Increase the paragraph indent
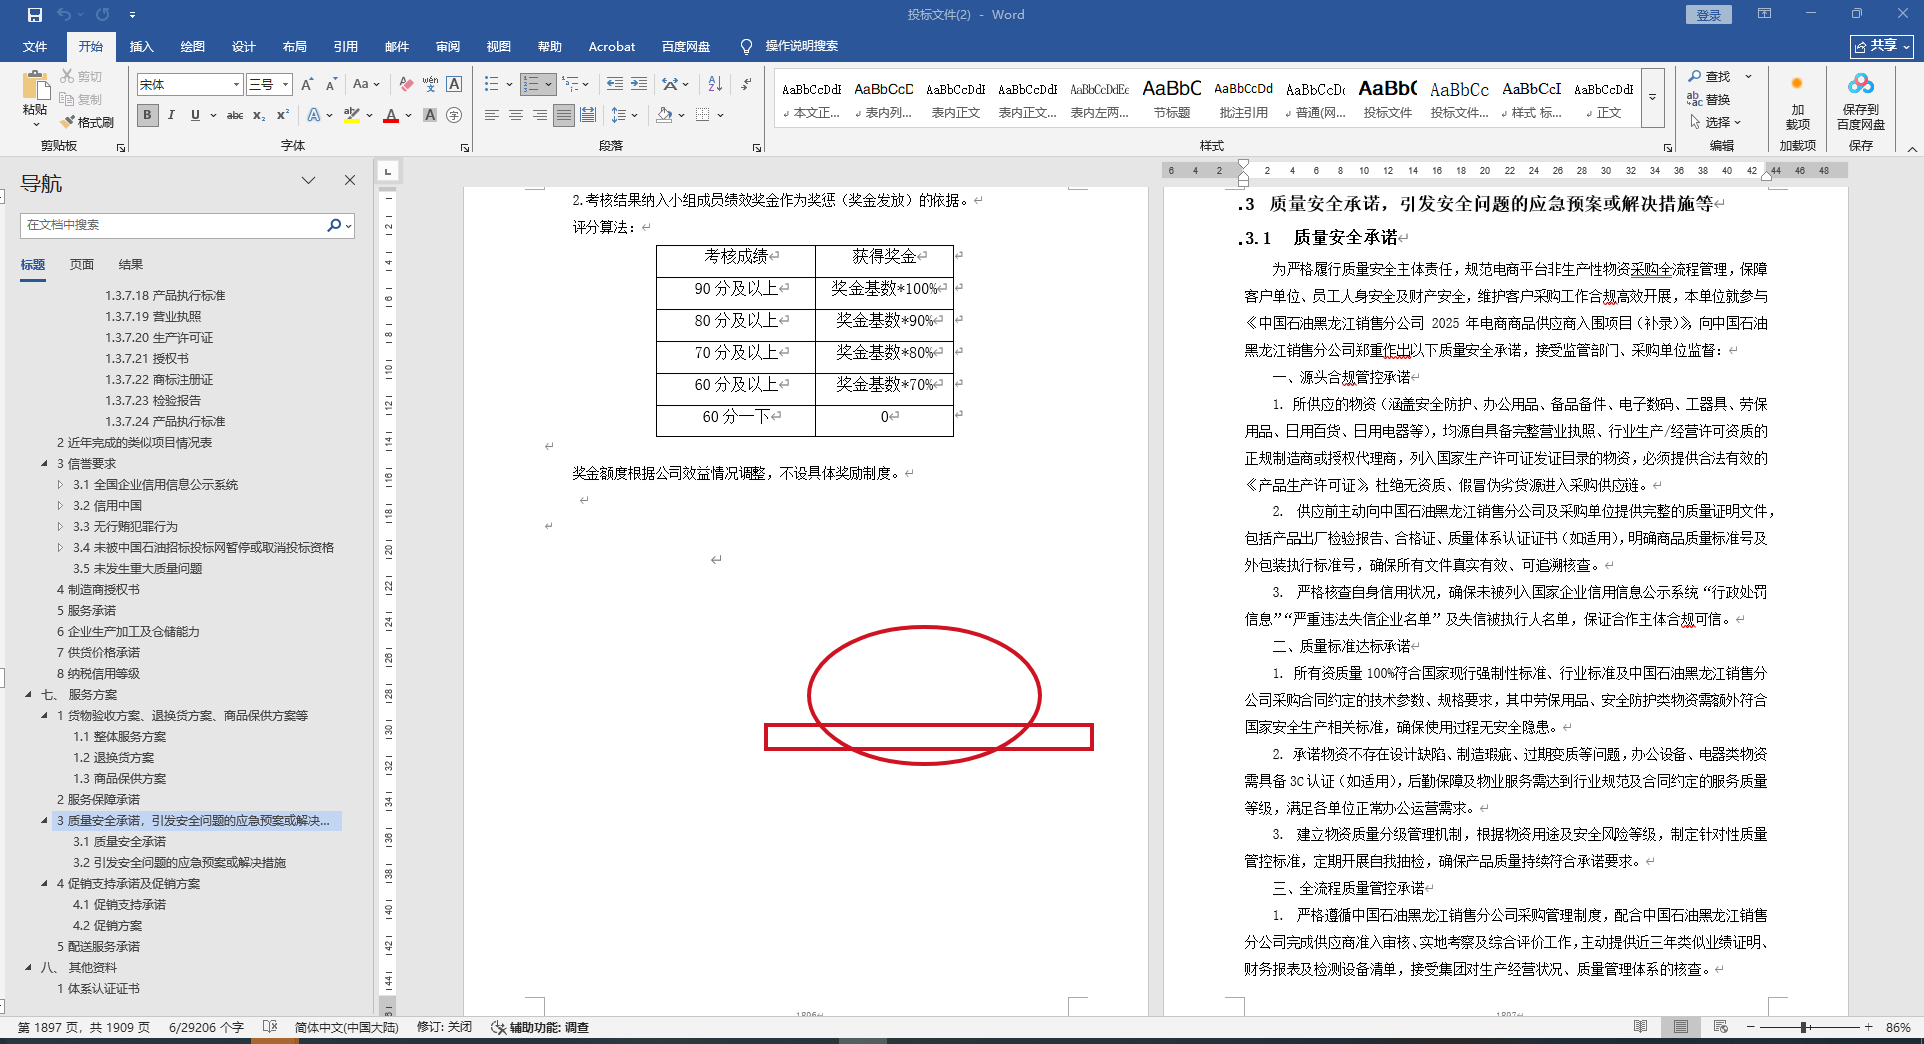1924x1044 pixels. pyautogui.click(x=639, y=85)
